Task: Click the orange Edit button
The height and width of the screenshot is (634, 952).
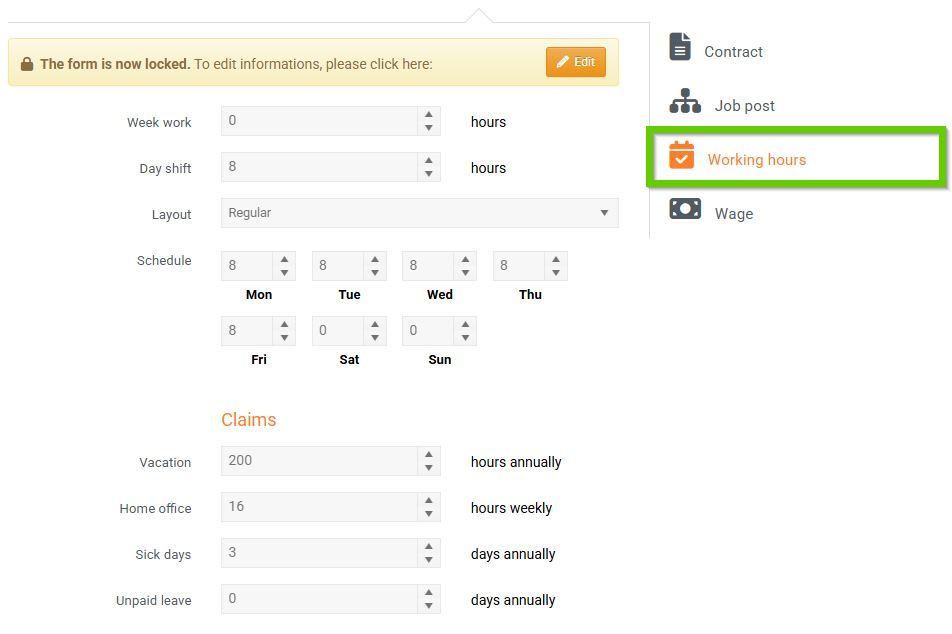Action: [x=576, y=62]
